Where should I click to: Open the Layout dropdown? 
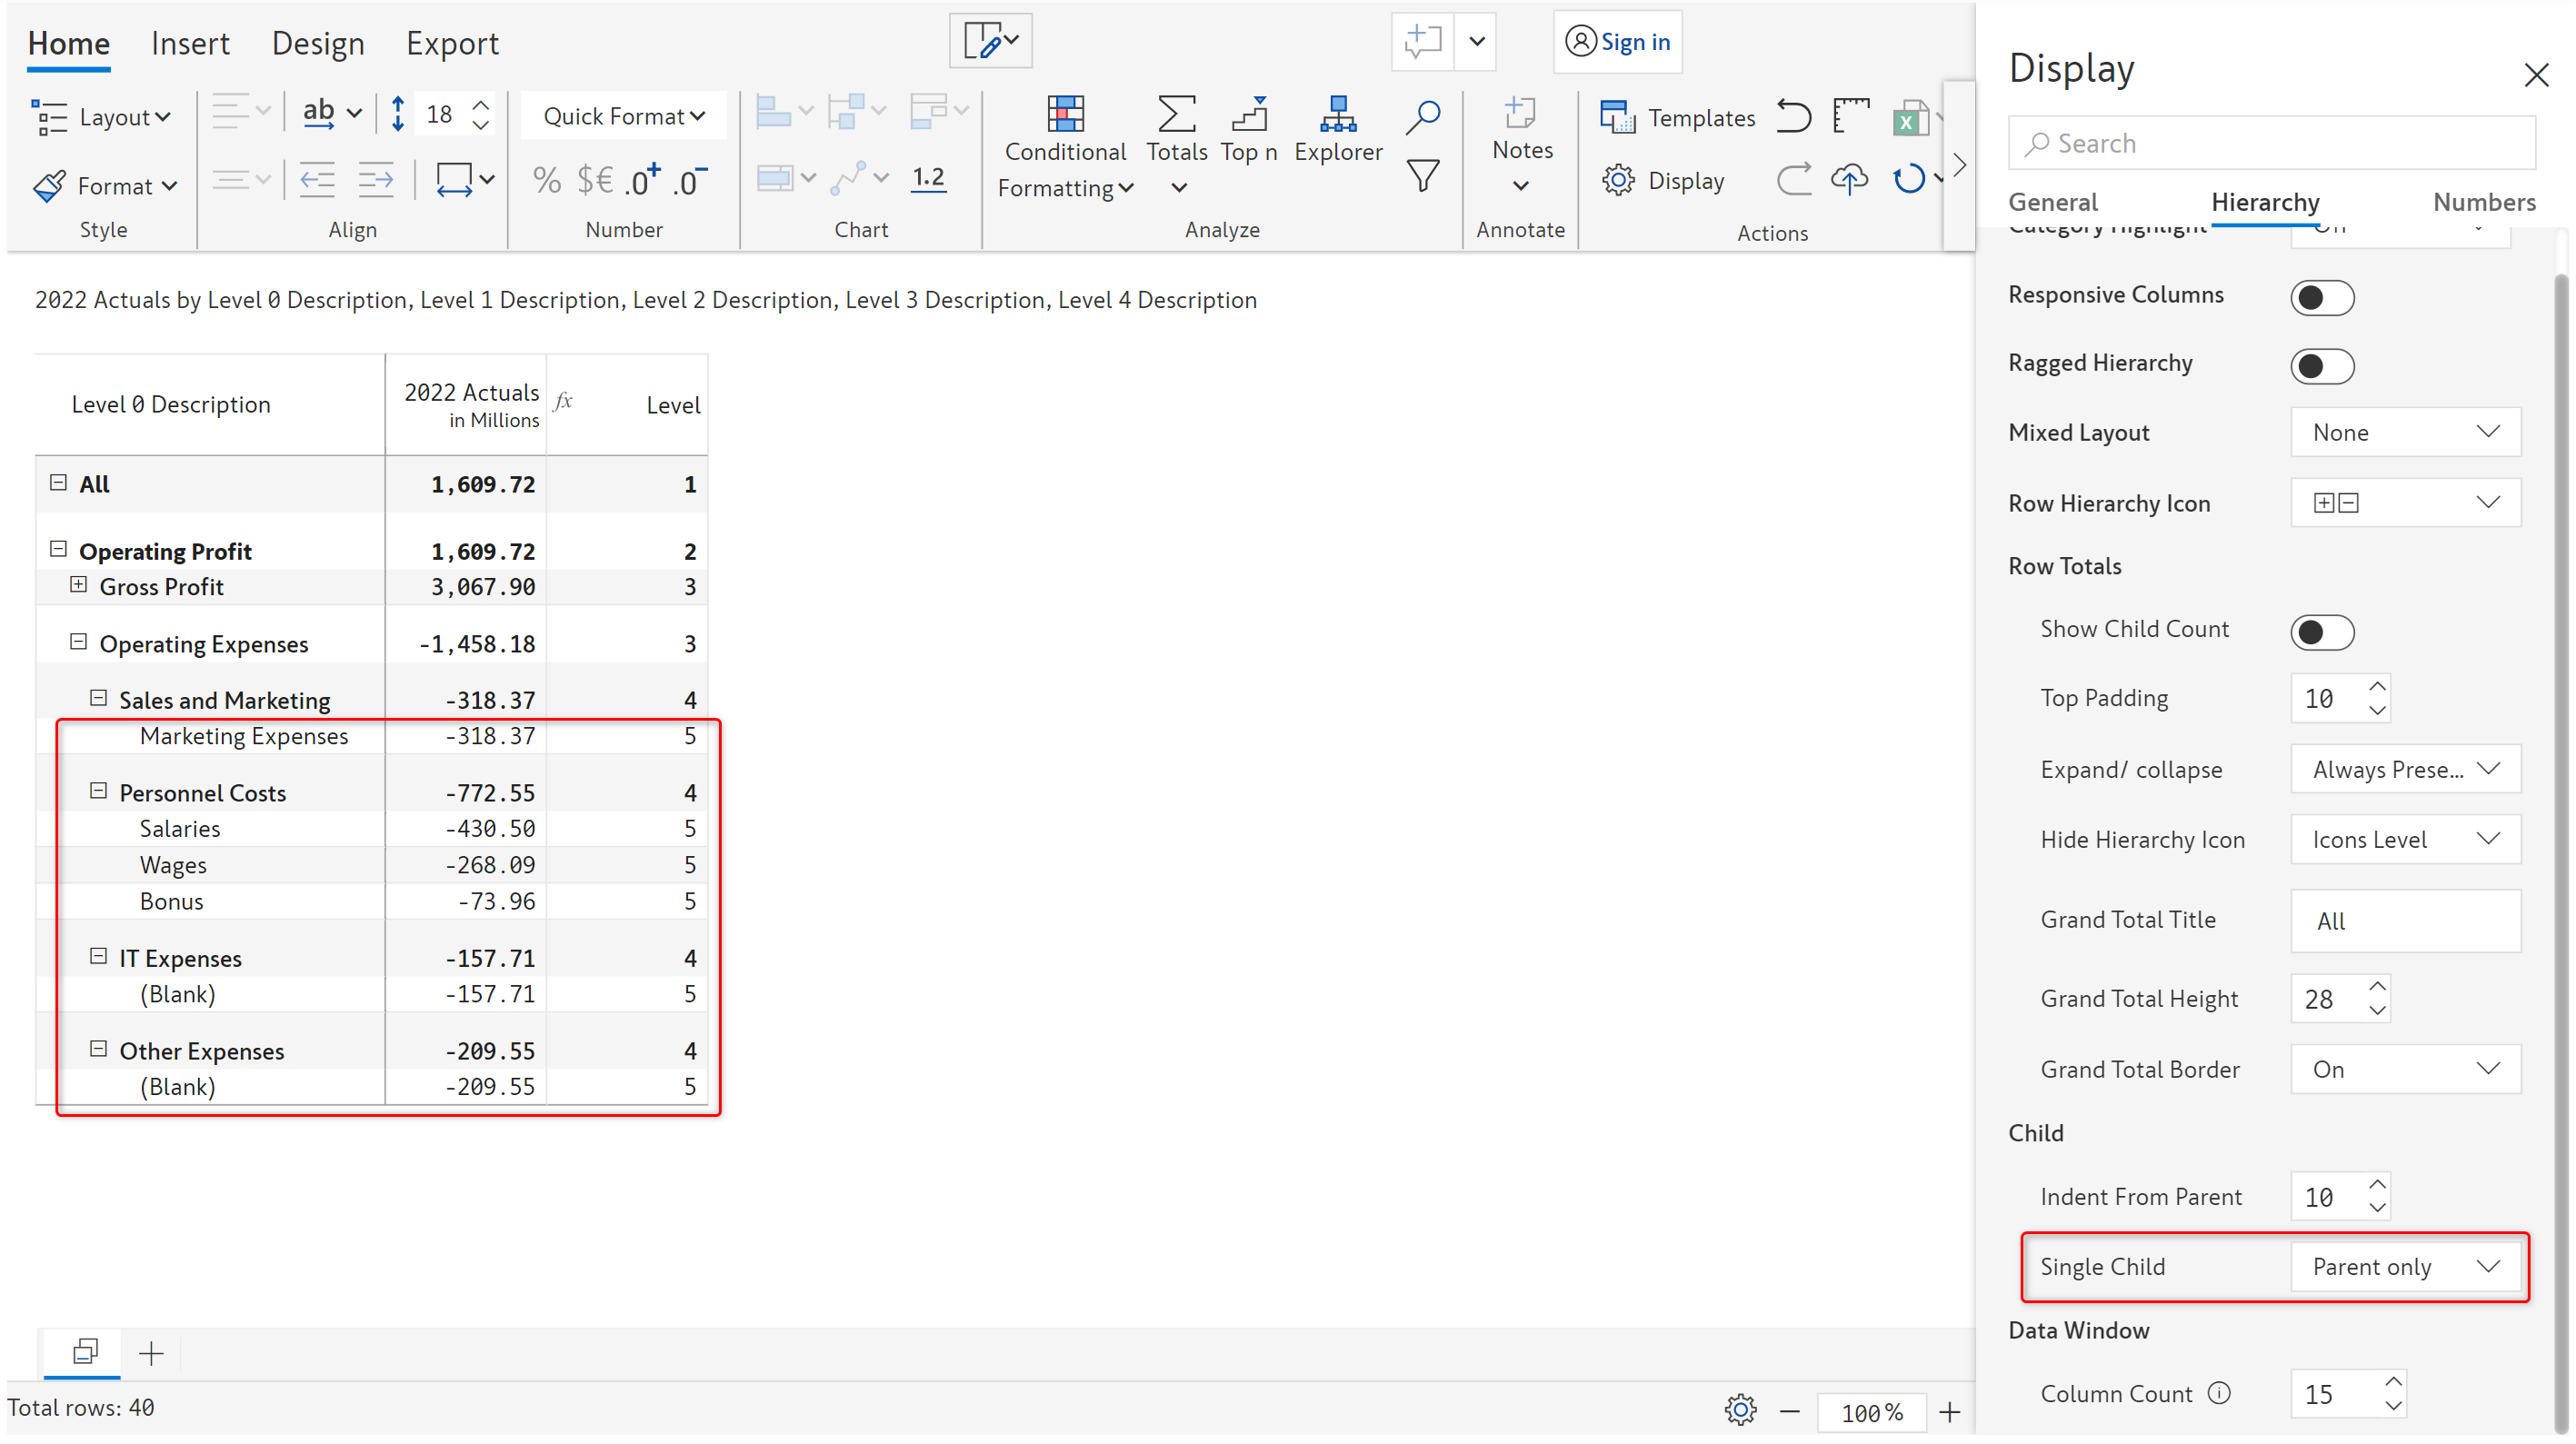(x=101, y=117)
